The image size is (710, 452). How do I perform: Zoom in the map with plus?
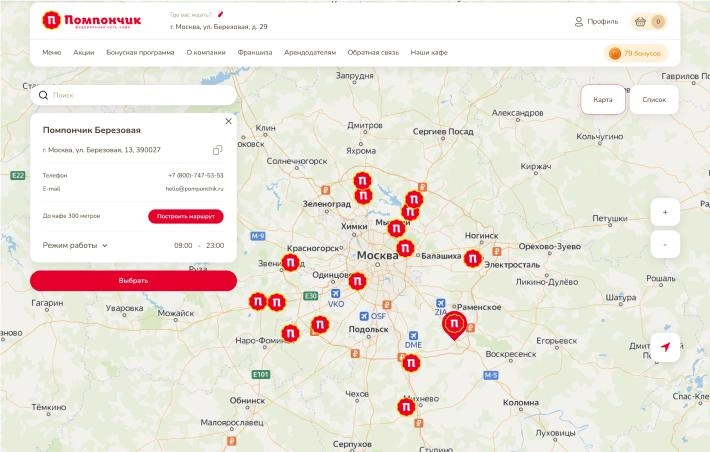point(665,212)
